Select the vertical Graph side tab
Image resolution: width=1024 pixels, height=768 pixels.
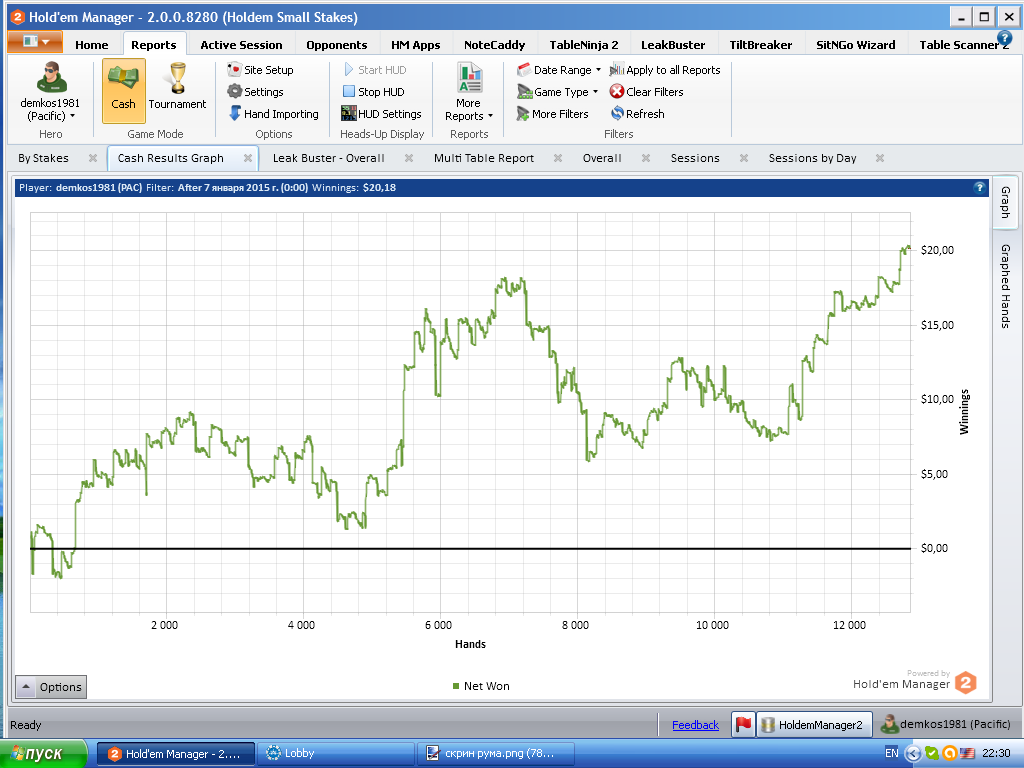1006,202
